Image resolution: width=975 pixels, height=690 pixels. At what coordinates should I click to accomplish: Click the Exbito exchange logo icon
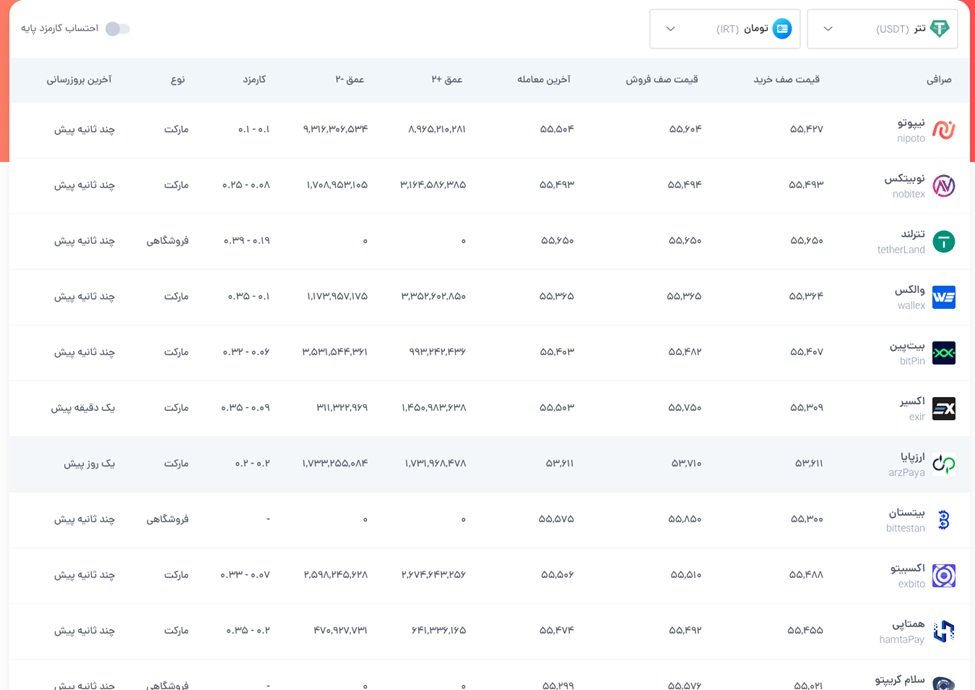point(943,575)
